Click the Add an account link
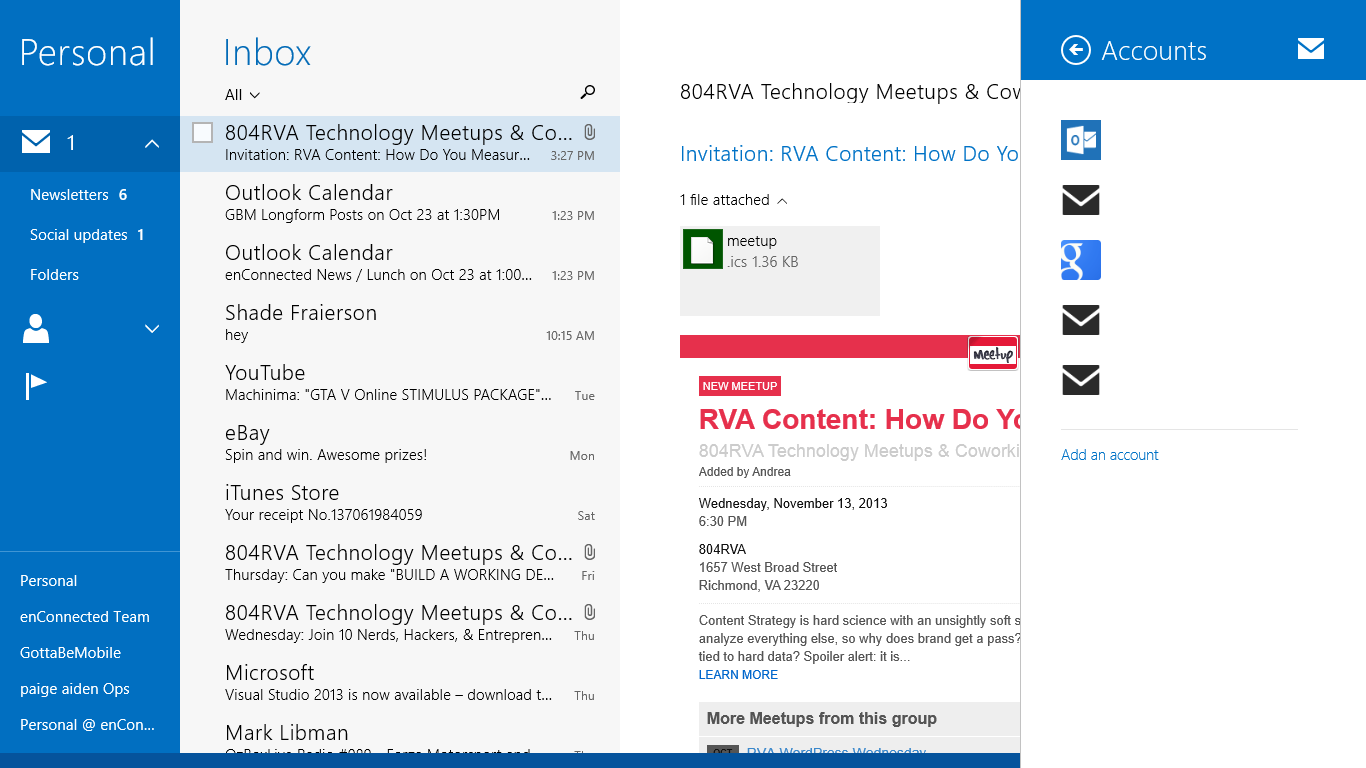This screenshot has height=768, width=1366. tap(1110, 455)
